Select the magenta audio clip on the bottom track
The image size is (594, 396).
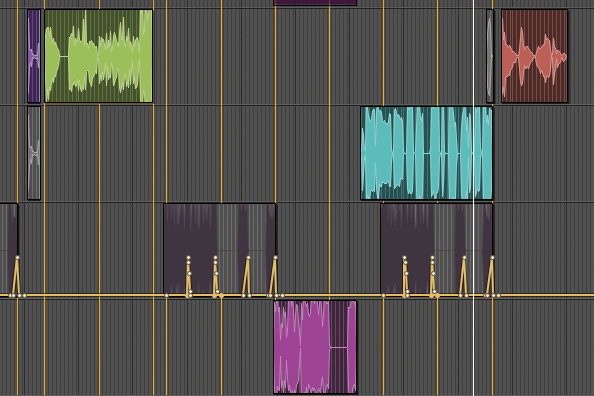click(x=315, y=347)
